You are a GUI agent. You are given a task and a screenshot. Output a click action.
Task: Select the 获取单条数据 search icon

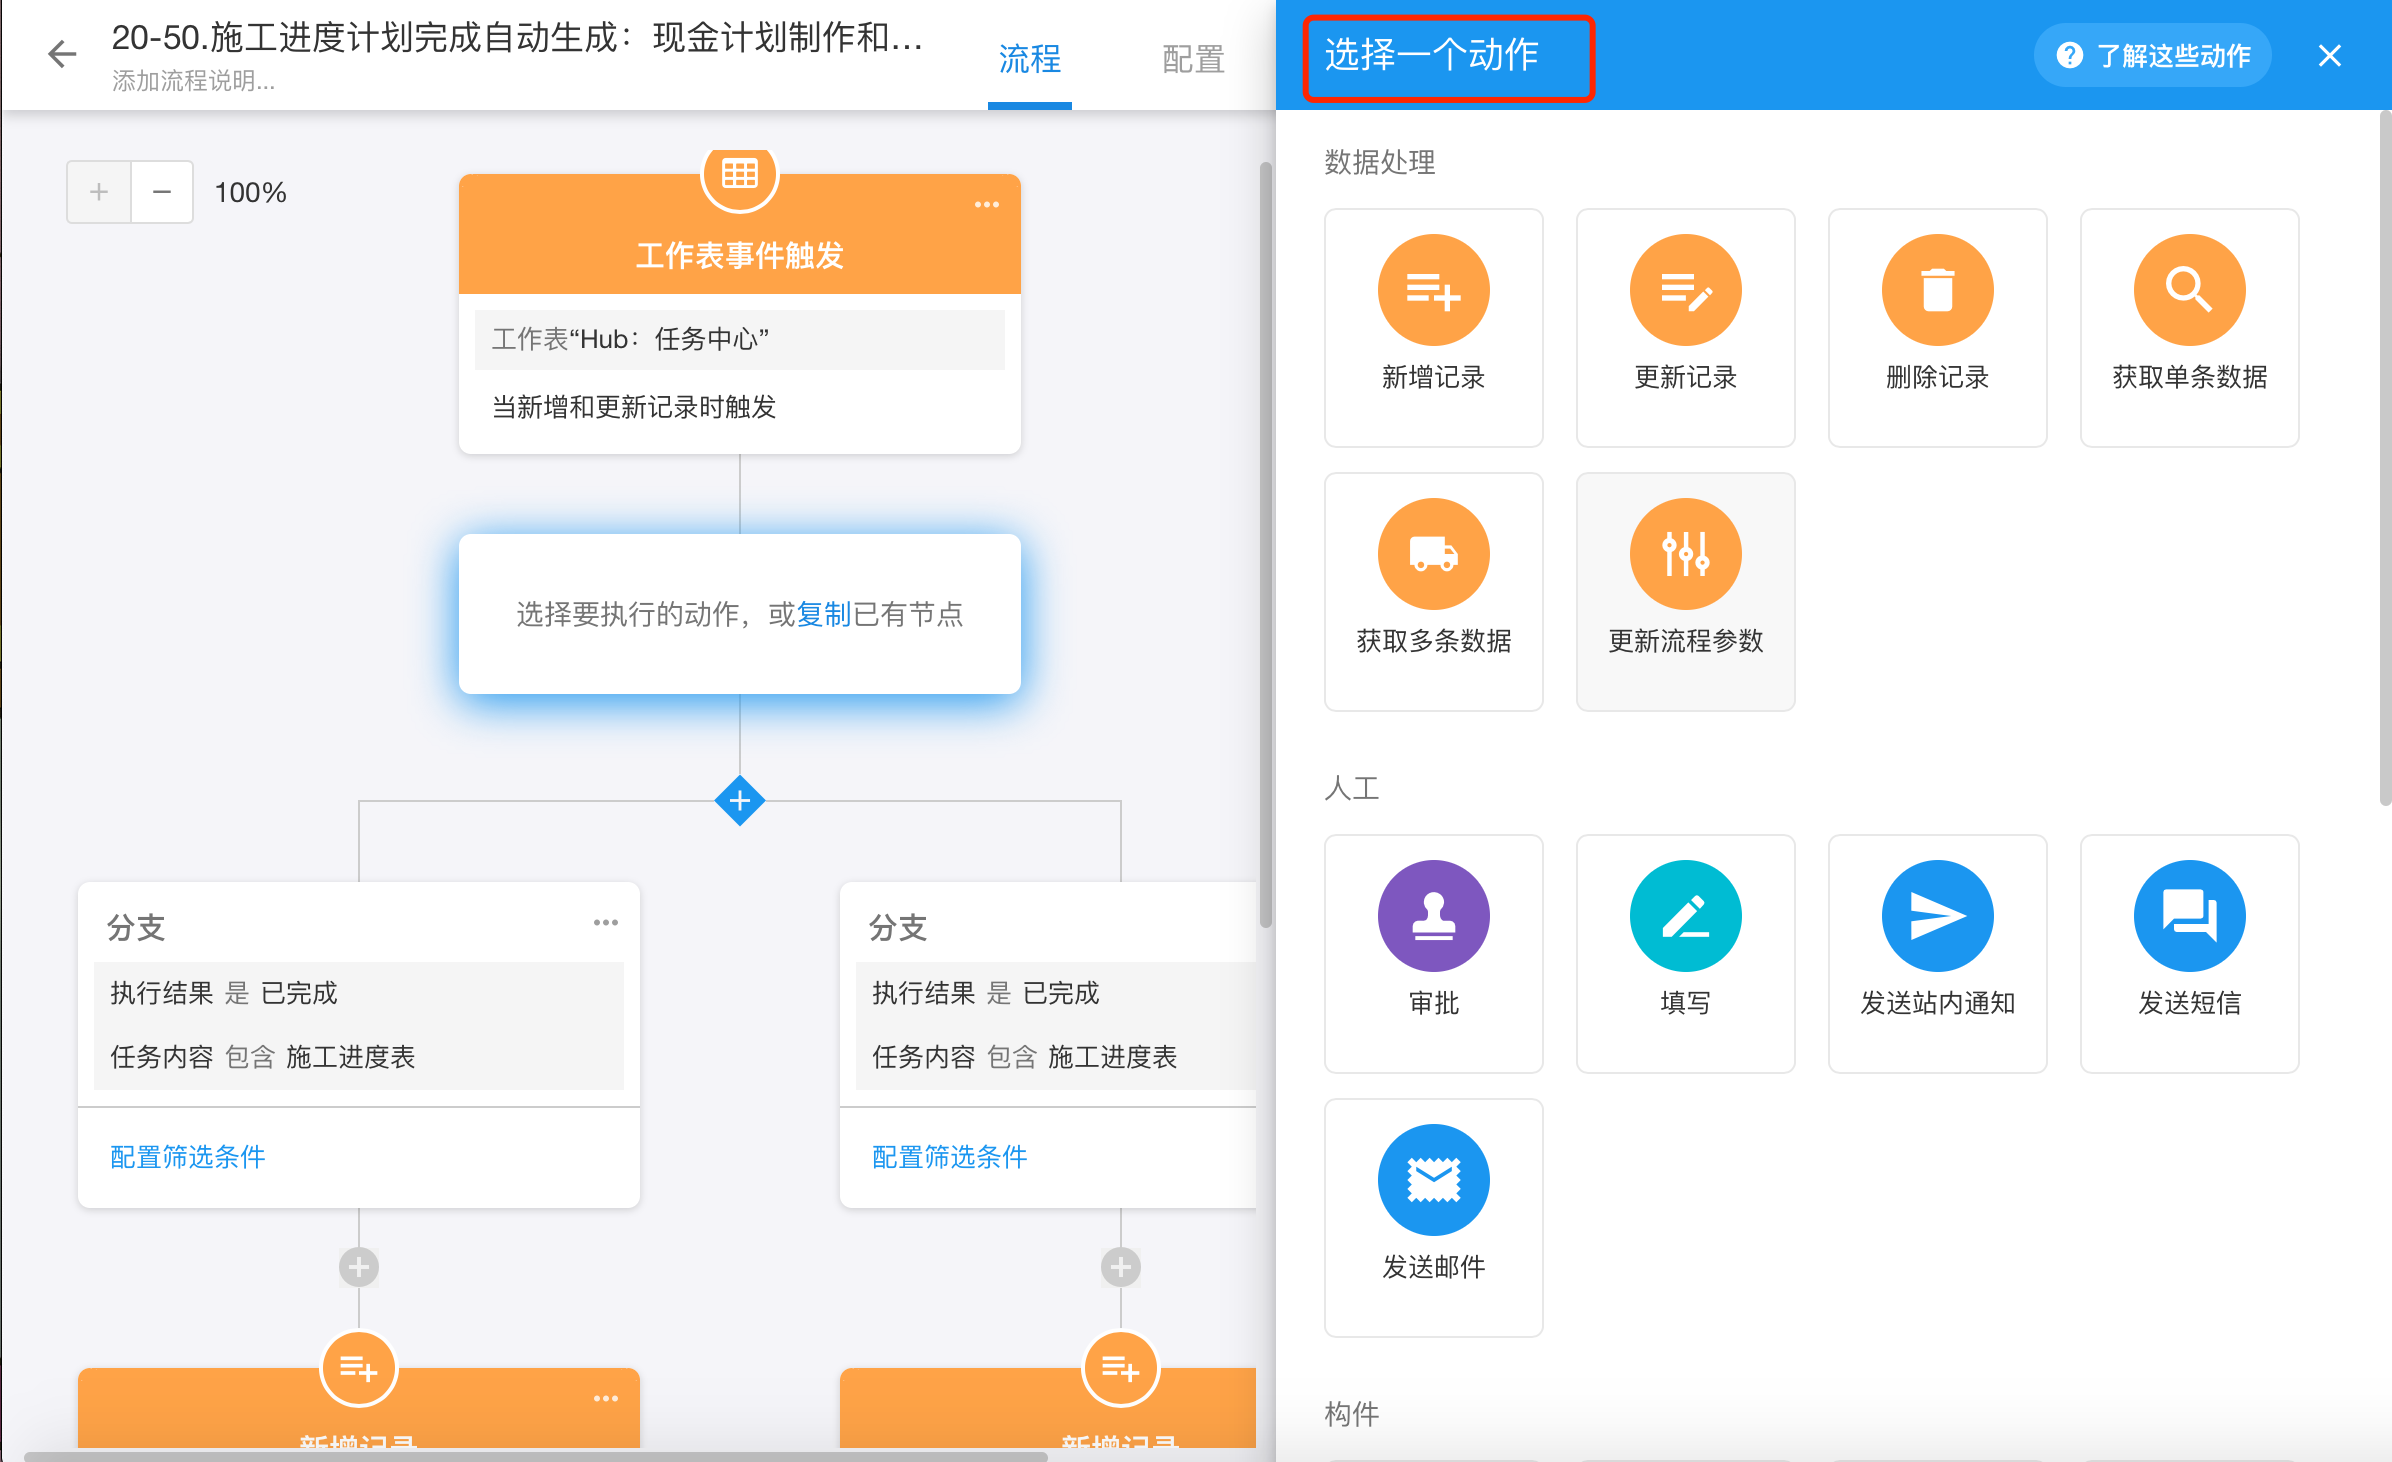pyautogui.click(x=2189, y=290)
